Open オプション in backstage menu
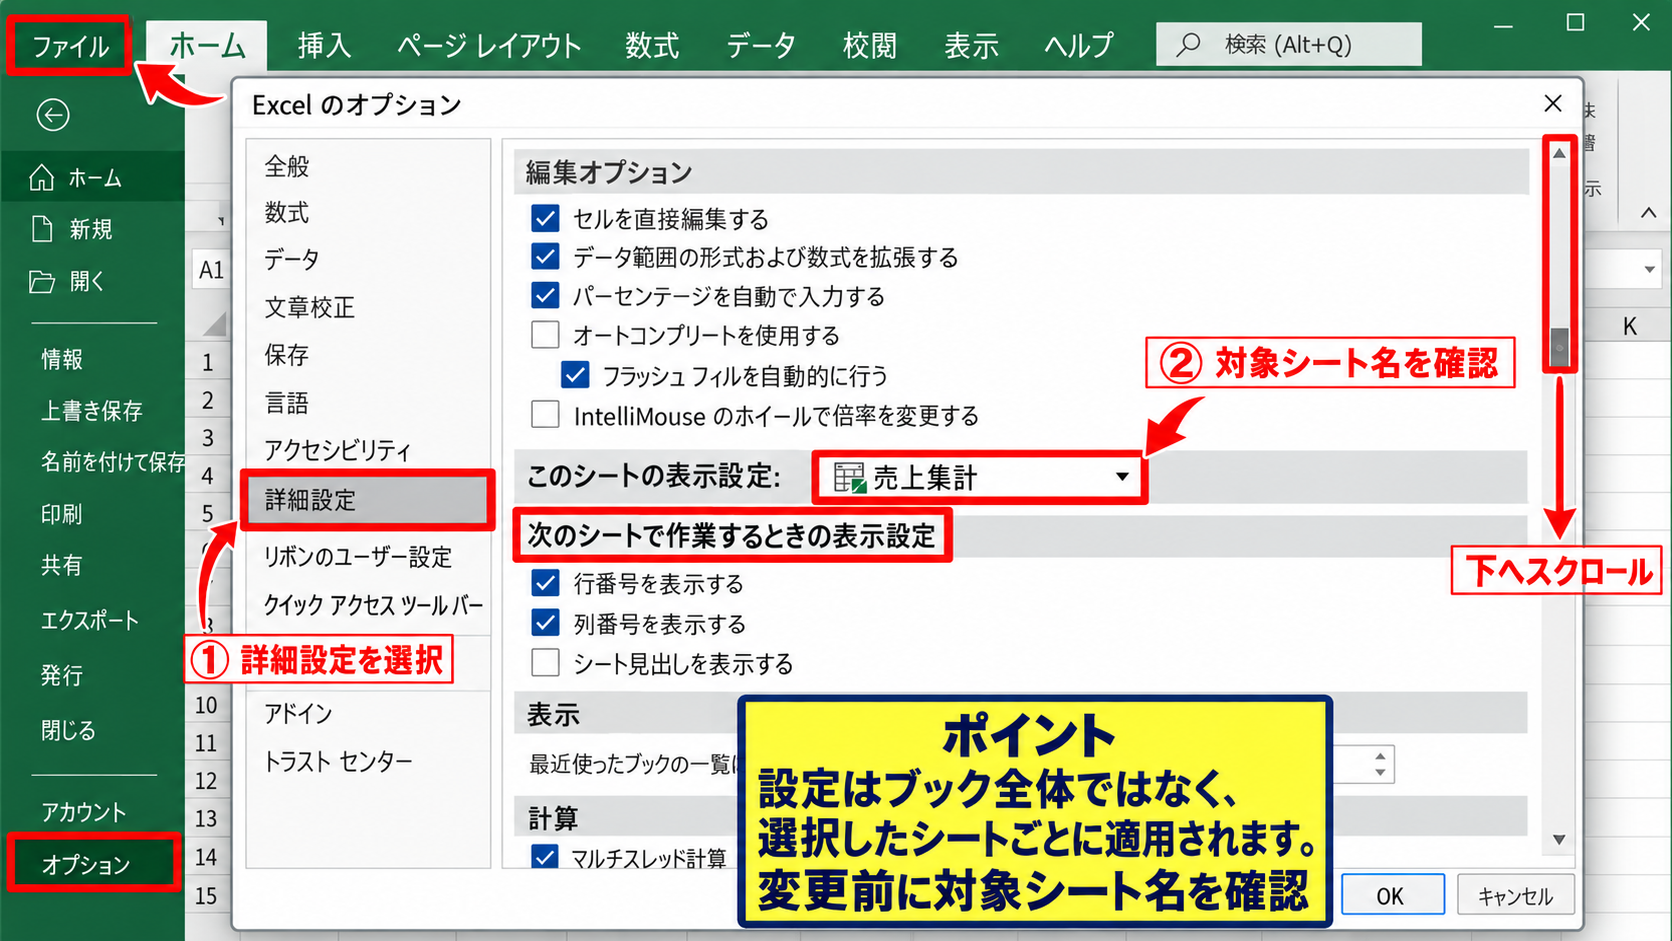The width and height of the screenshot is (1672, 941). (x=92, y=864)
